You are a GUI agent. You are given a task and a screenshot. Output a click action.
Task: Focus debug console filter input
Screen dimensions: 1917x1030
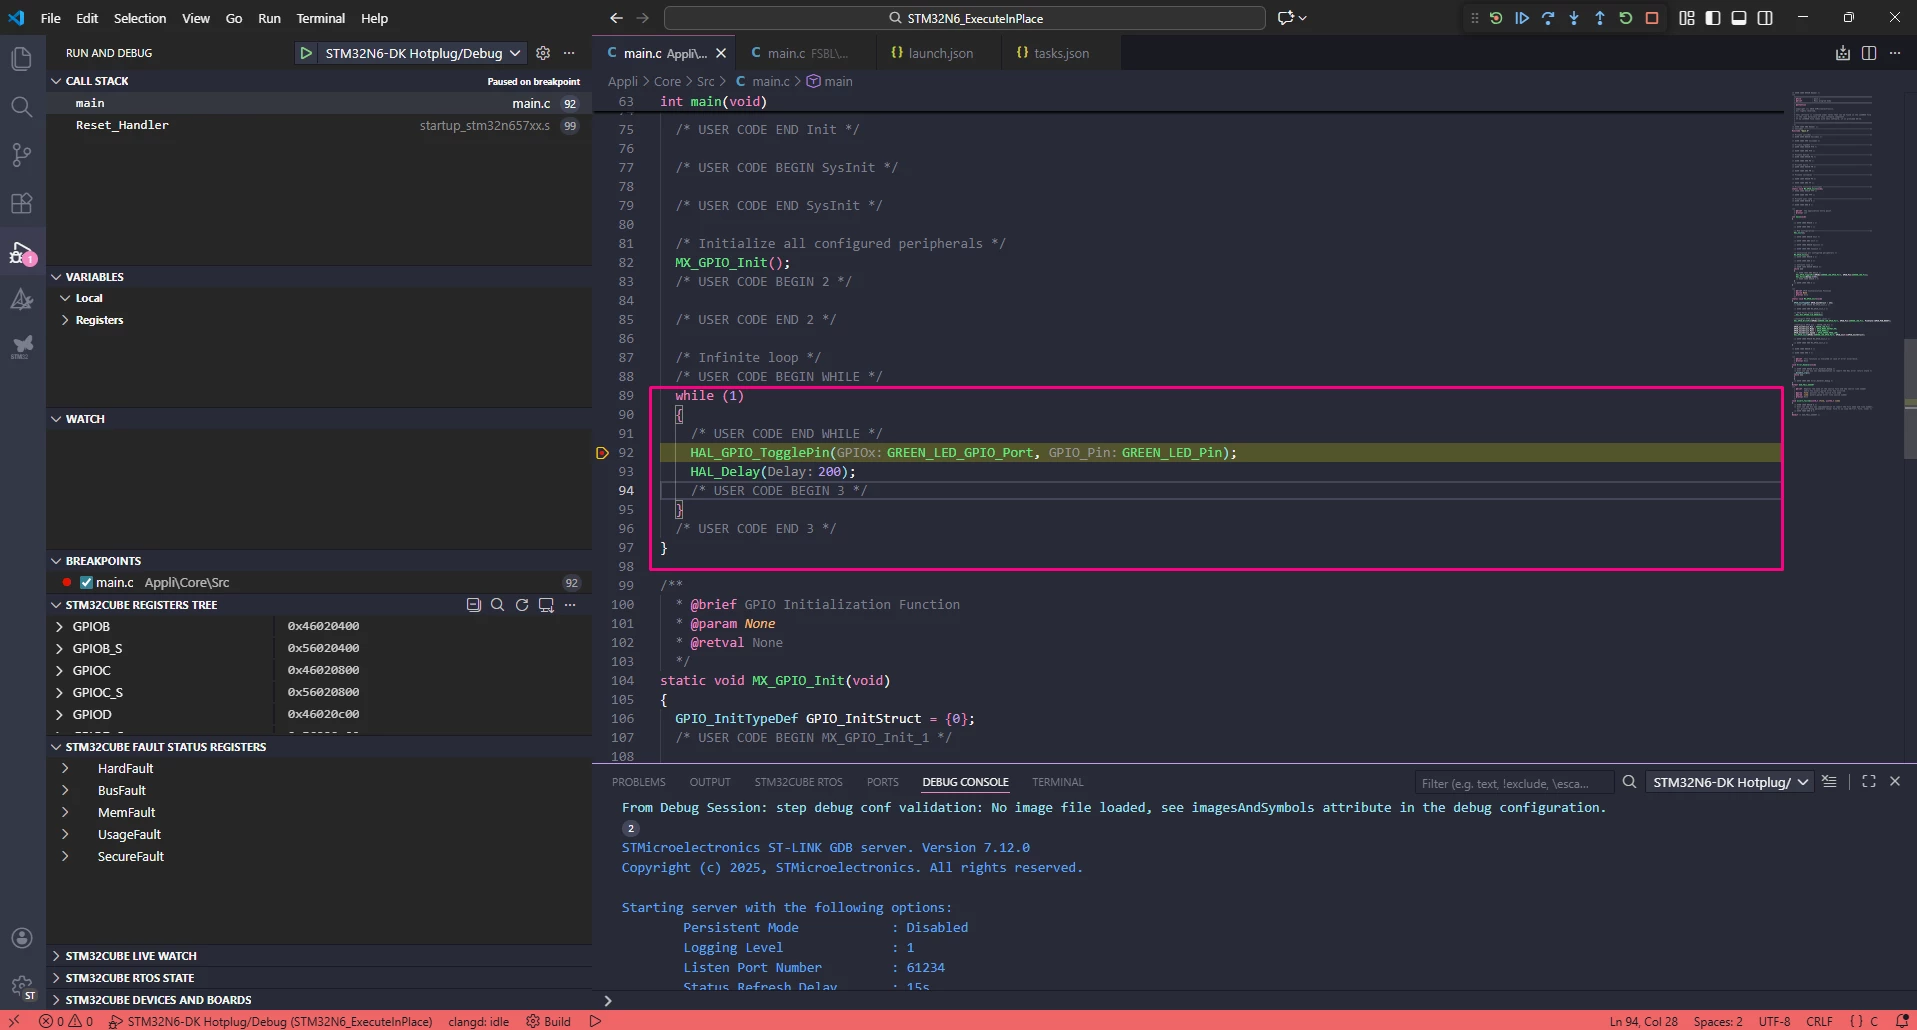click(1513, 783)
